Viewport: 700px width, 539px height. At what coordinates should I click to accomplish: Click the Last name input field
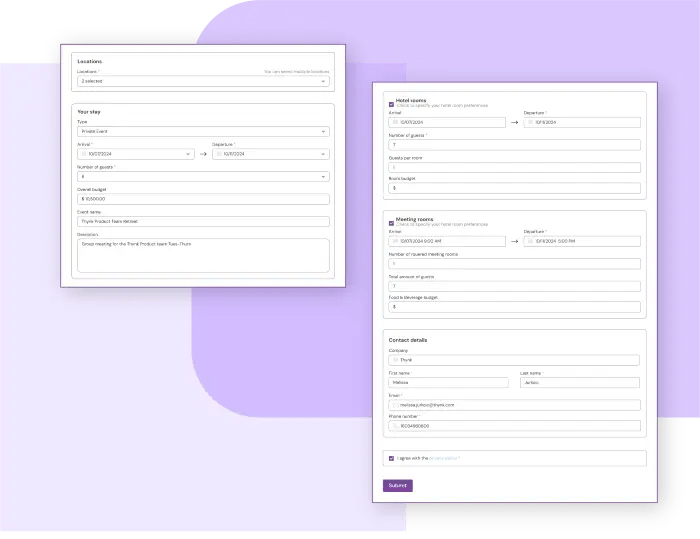pyautogui.click(x=579, y=383)
